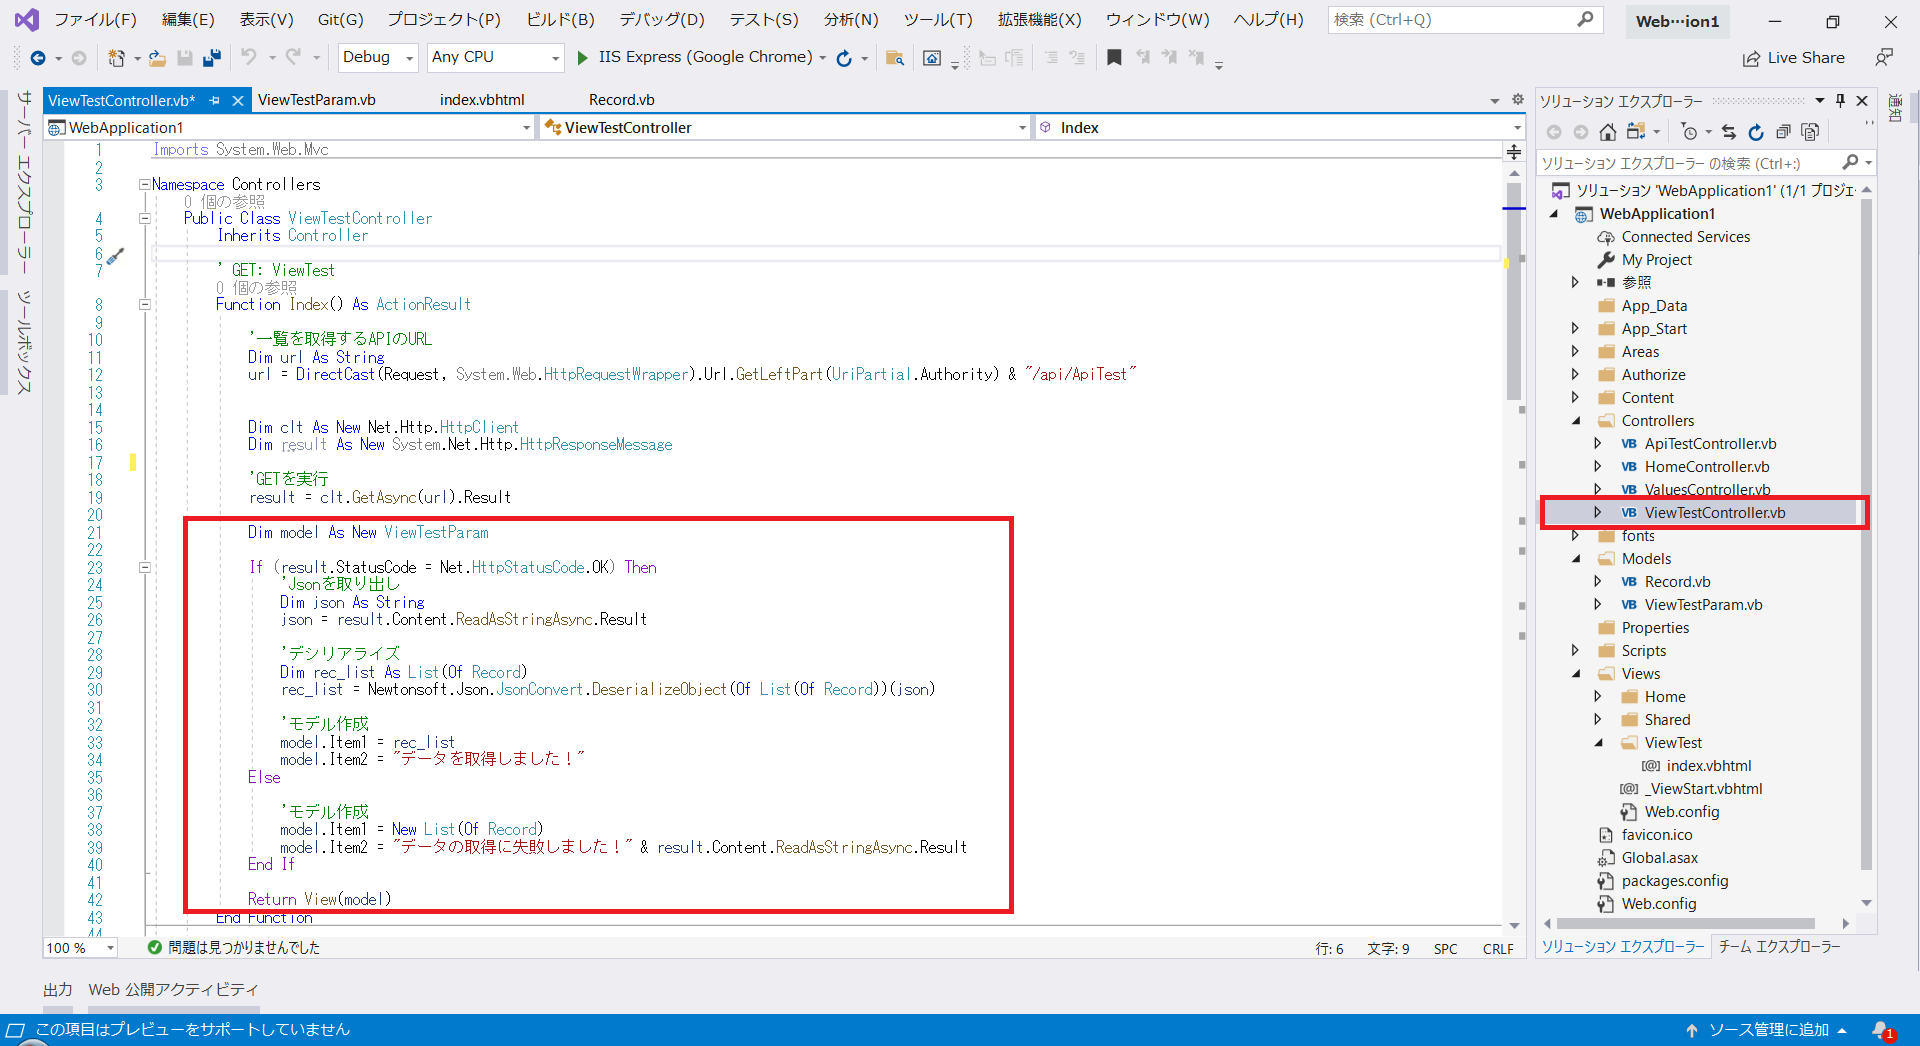Click the Save All toolbar icon
This screenshot has height=1046, width=1920.
pyautogui.click(x=211, y=57)
